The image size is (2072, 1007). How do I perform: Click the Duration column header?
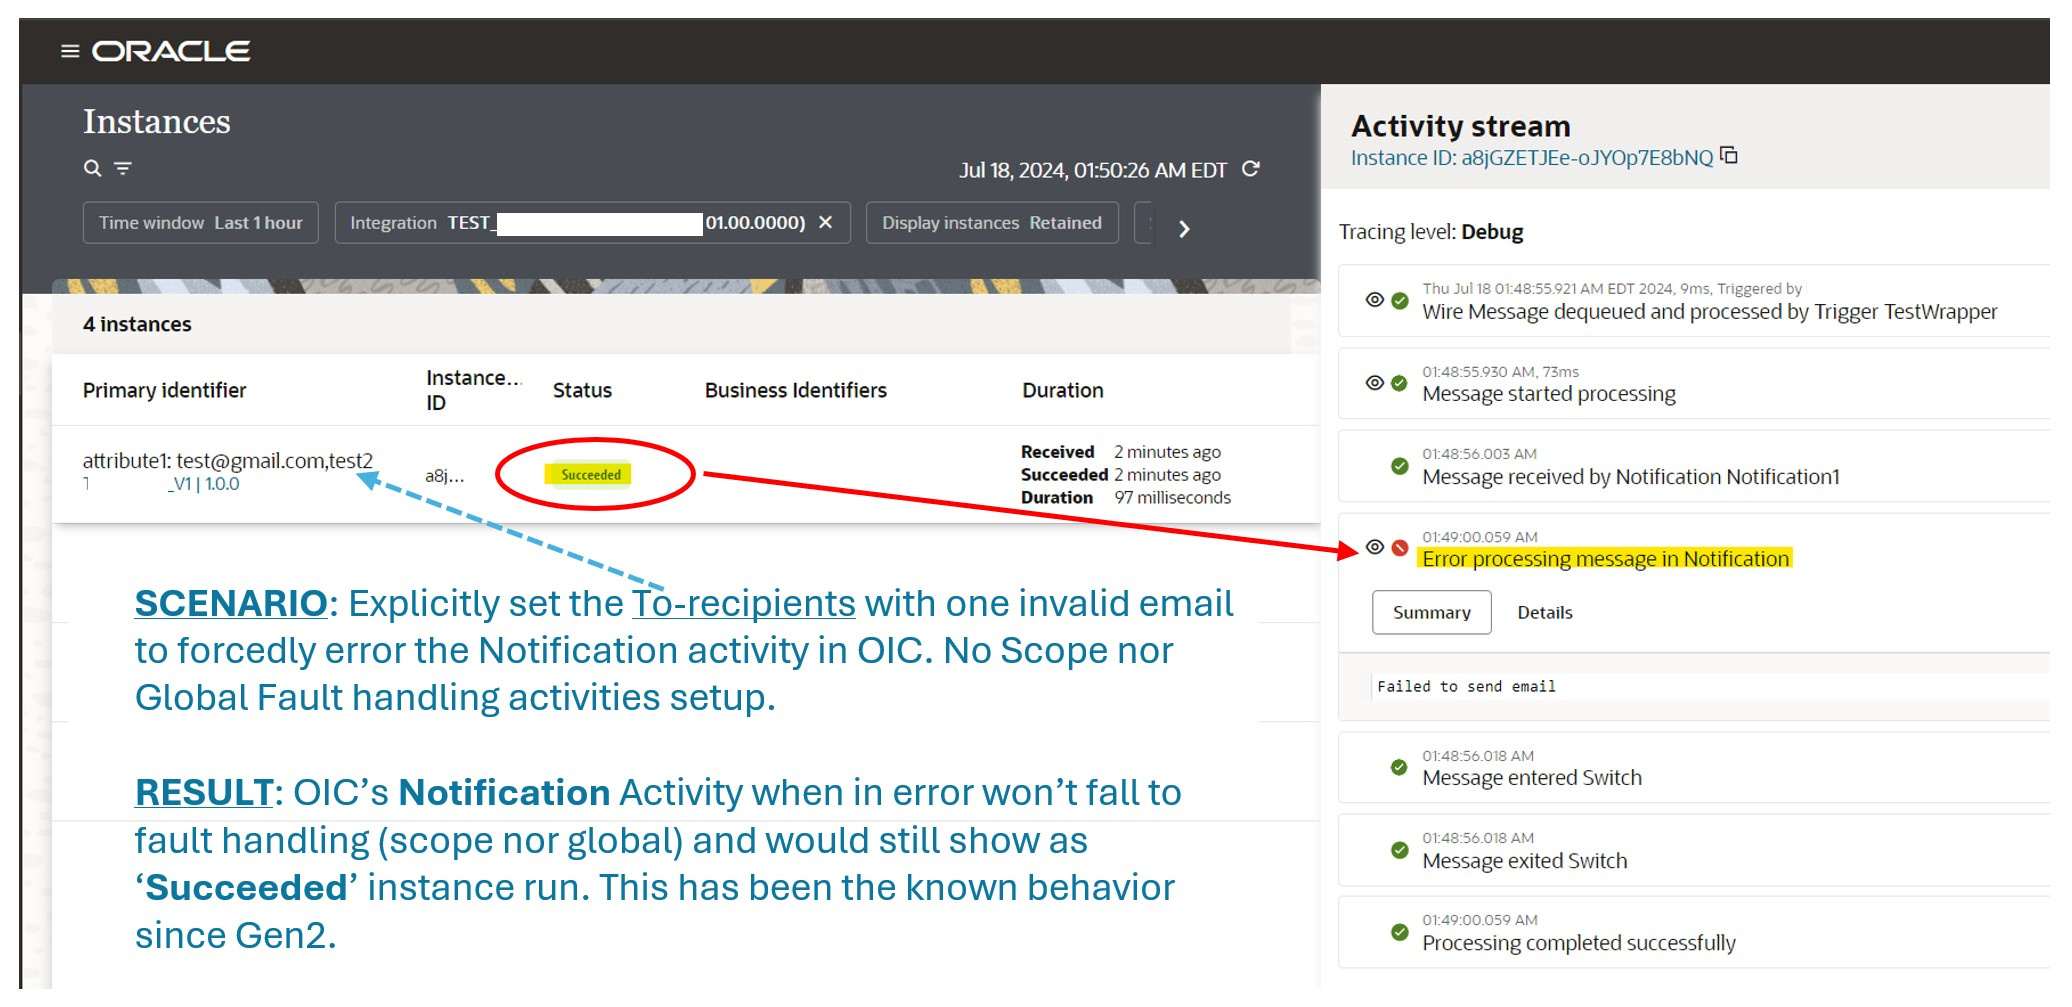tap(1062, 390)
